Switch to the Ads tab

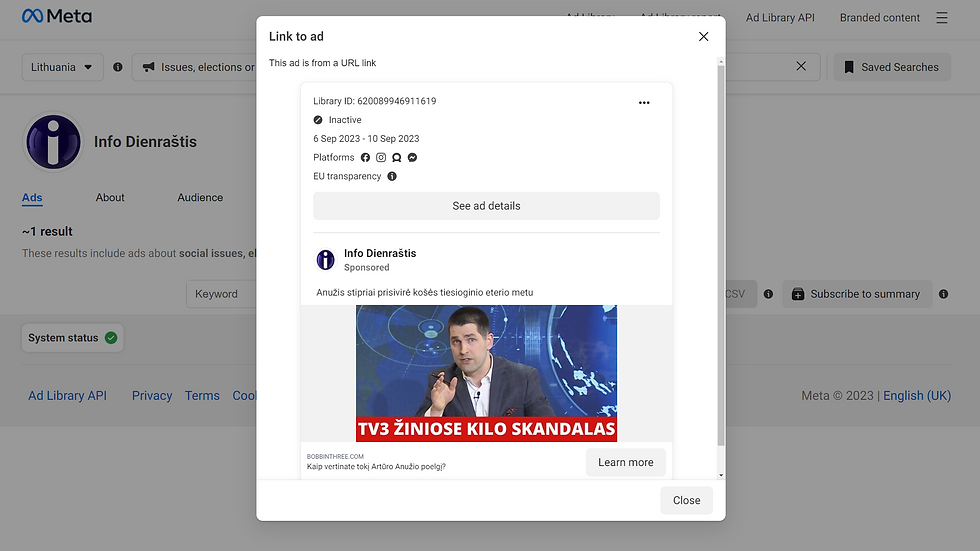32,197
